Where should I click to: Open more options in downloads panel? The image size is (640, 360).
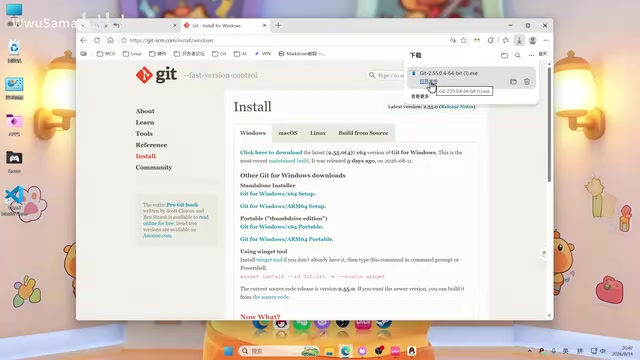[x=531, y=55]
